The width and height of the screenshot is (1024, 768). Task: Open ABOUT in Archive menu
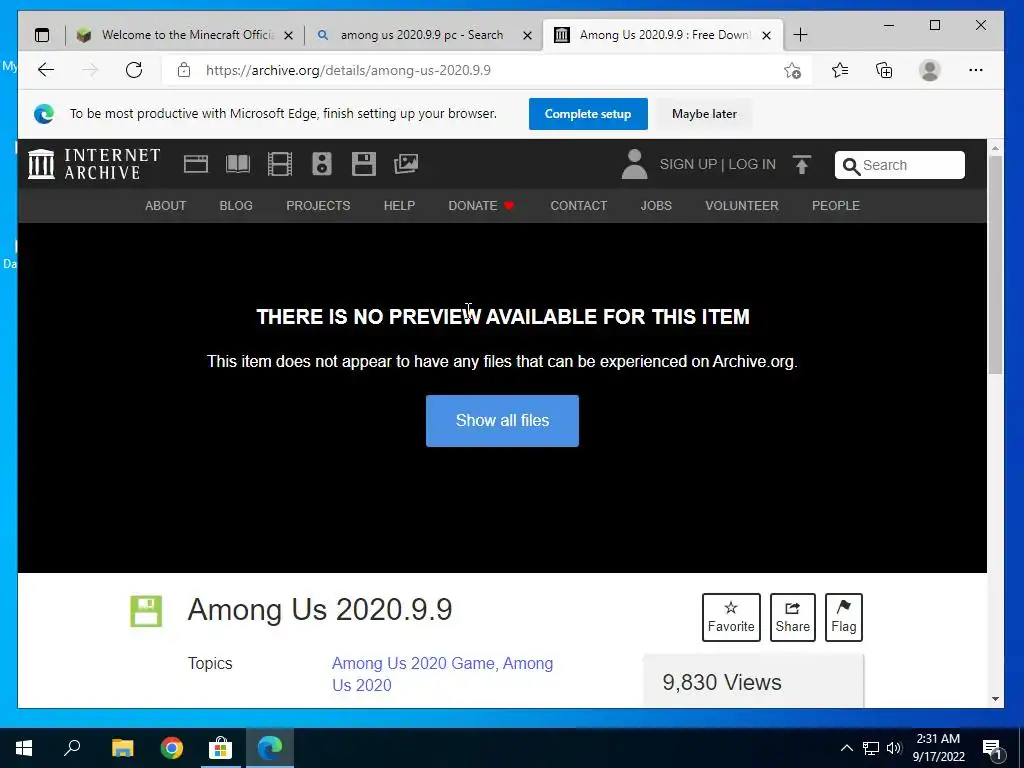pos(165,206)
